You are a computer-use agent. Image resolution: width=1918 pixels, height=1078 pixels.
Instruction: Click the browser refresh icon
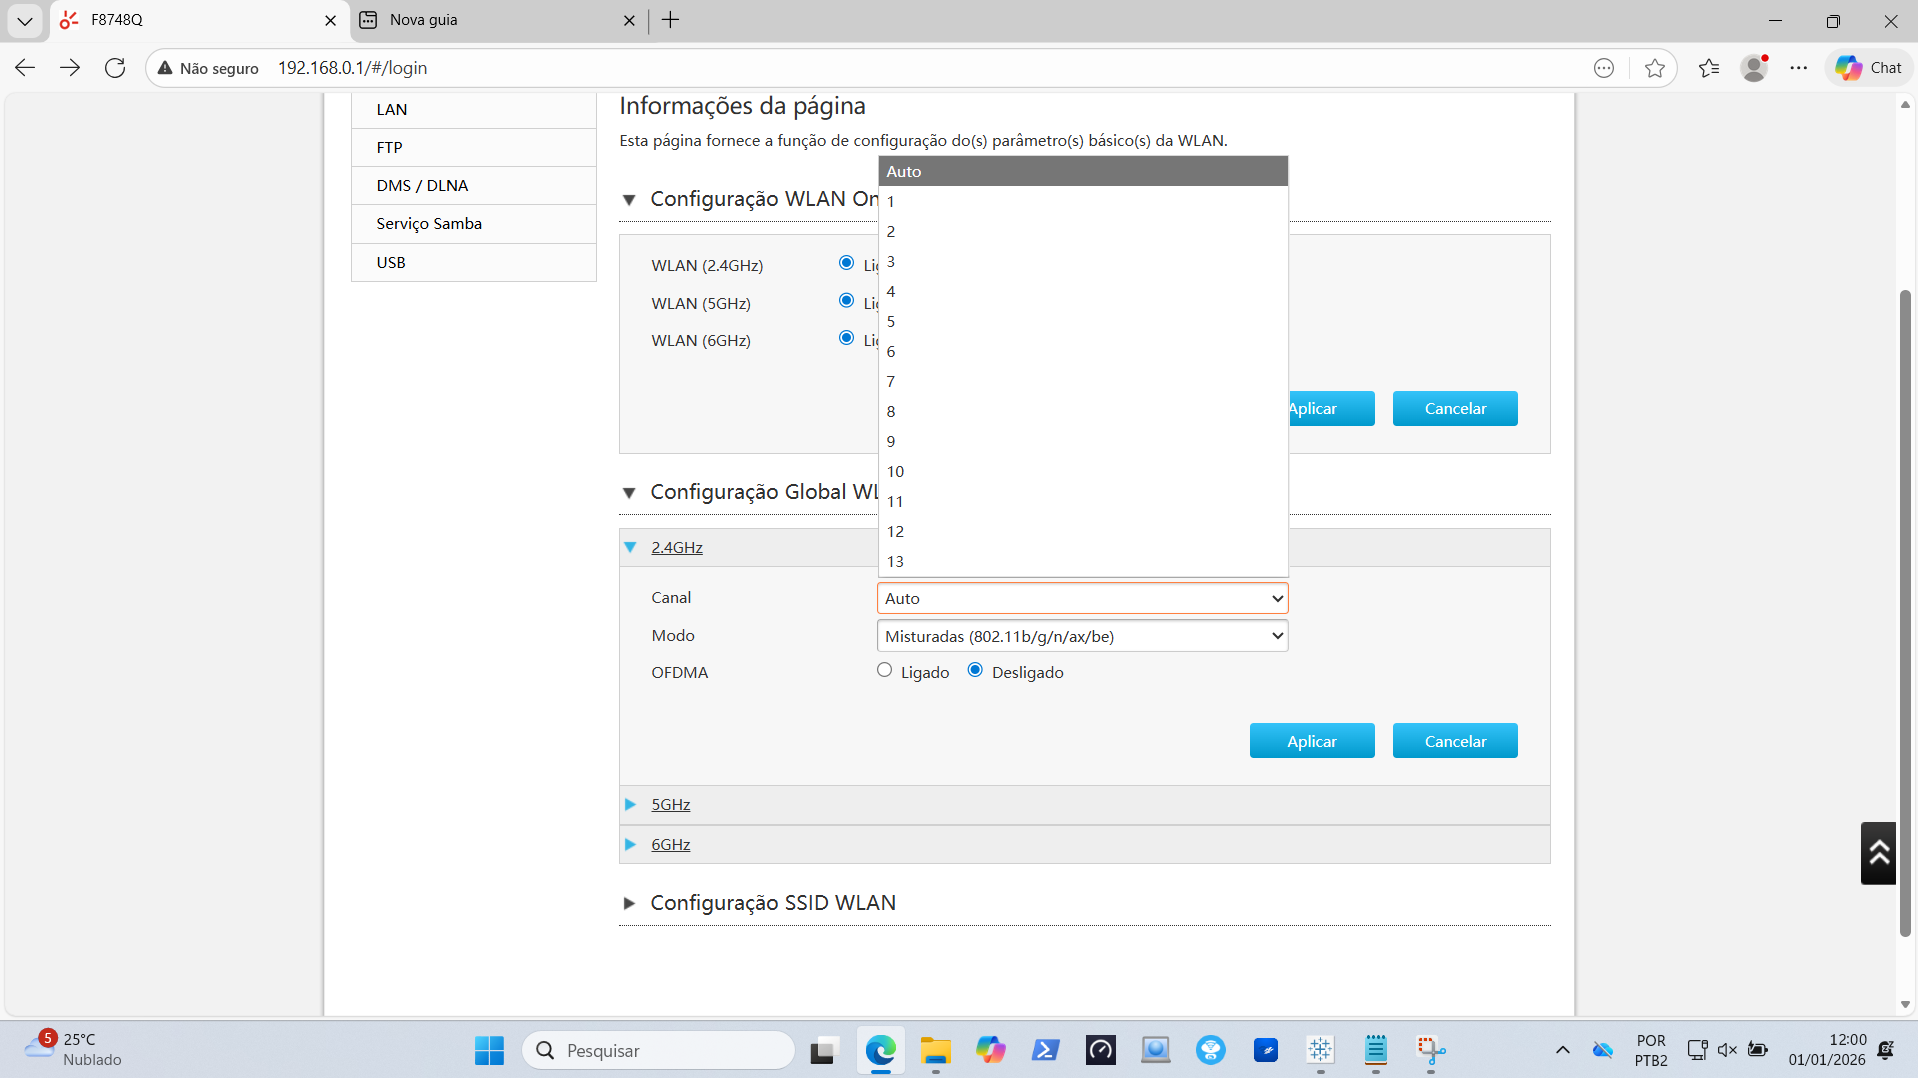[x=115, y=68]
